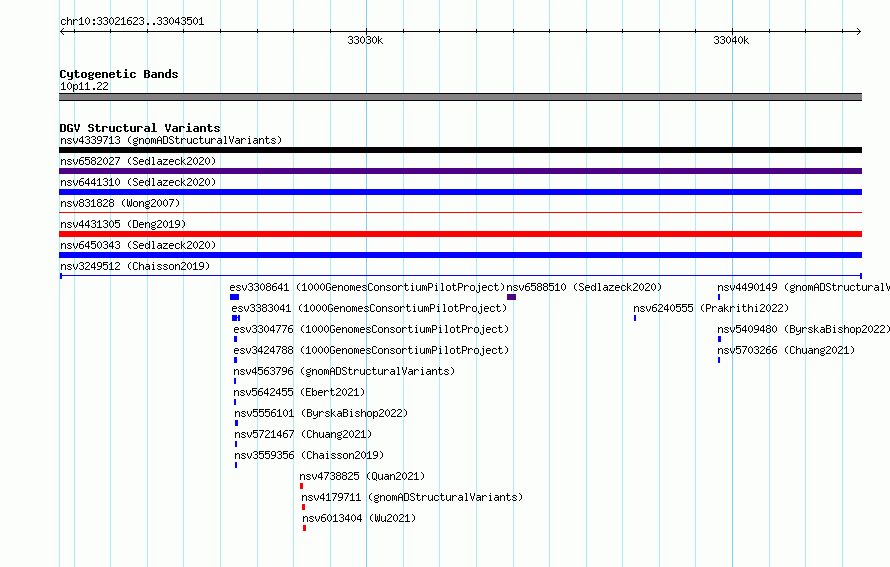Viewport: 890px width, 567px height.
Task: Select the red nsv6013404 marker
Action: (305, 528)
